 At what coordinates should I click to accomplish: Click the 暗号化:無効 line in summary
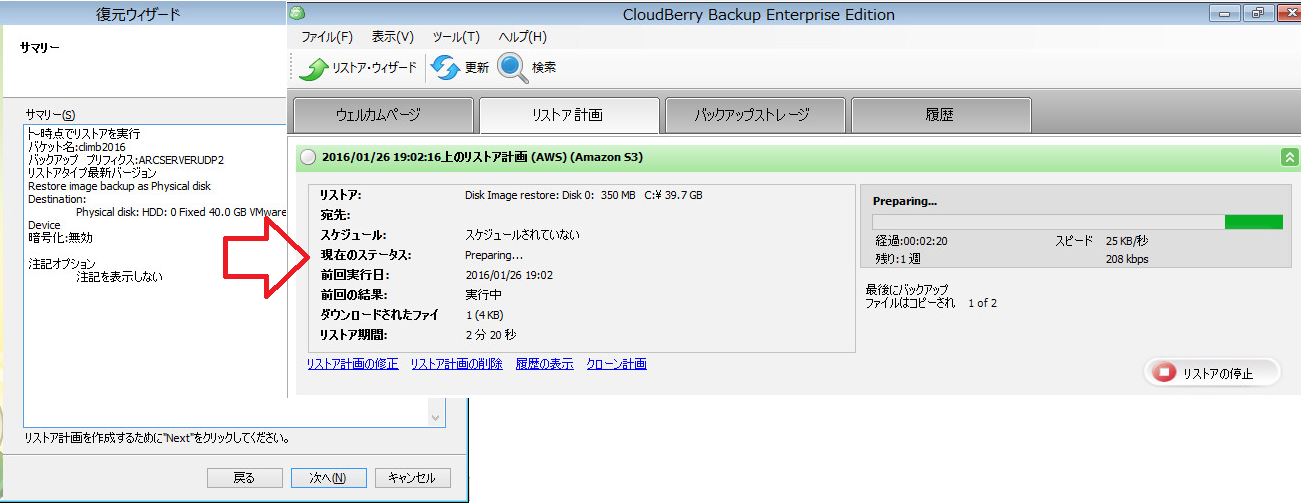(60, 238)
